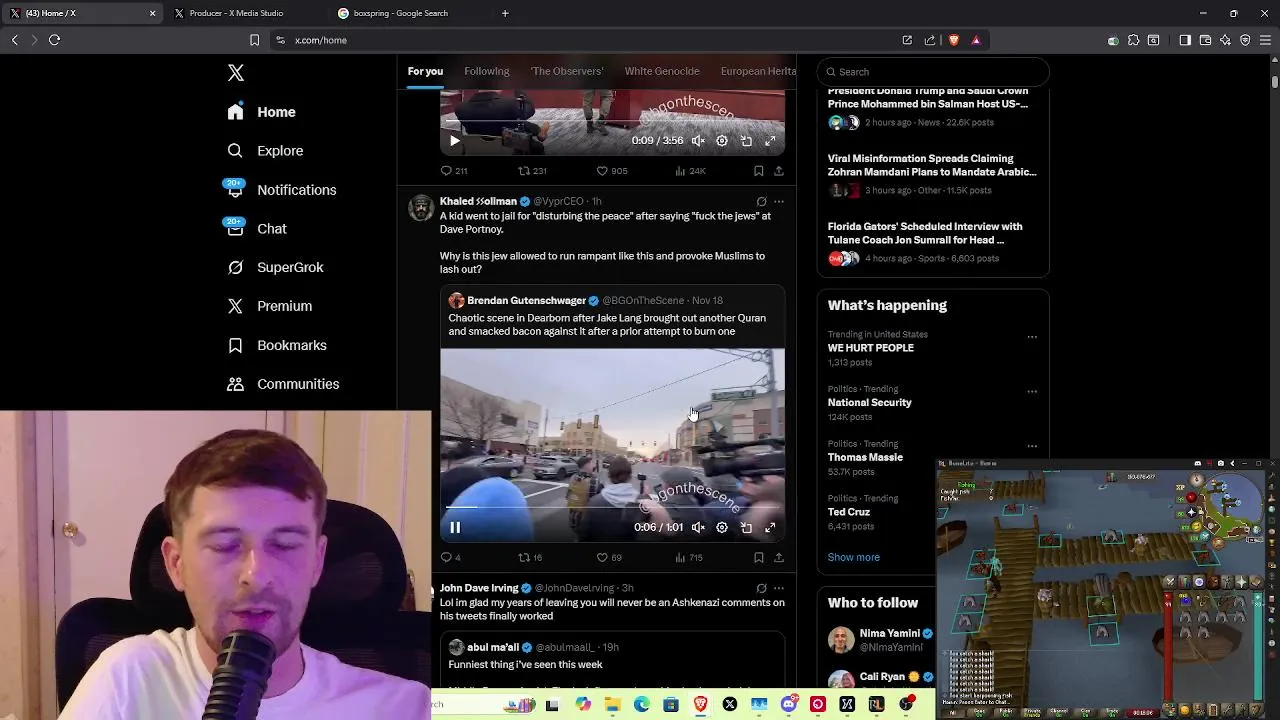Click the X logo in the sidebar
Screen dimensions: 1280x720
coord(236,73)
